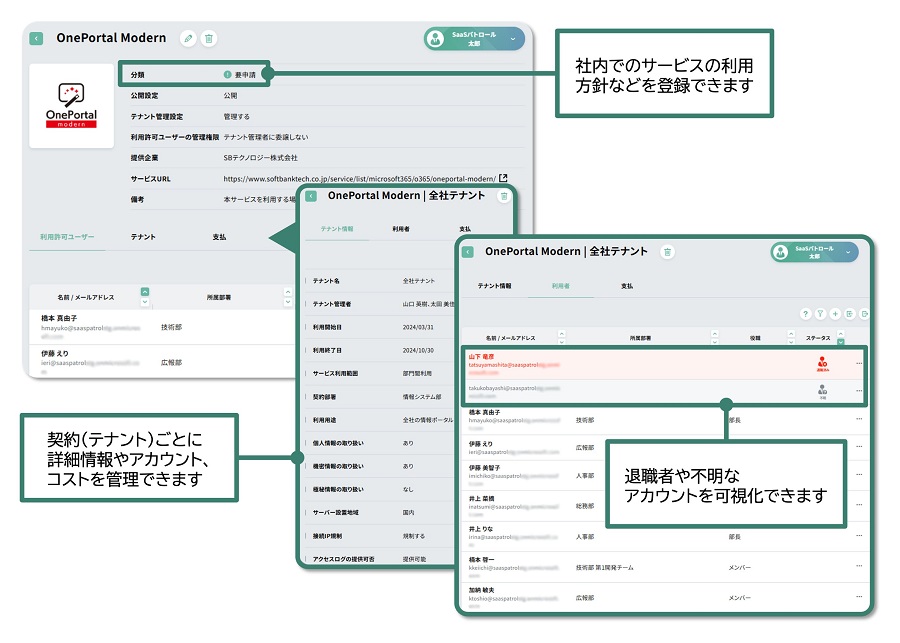Image resolution: width=900 pixels, height=643 pixels.
Task: Select 支払 tab in the front tenant panel
Action: click(x=627, y=286)
